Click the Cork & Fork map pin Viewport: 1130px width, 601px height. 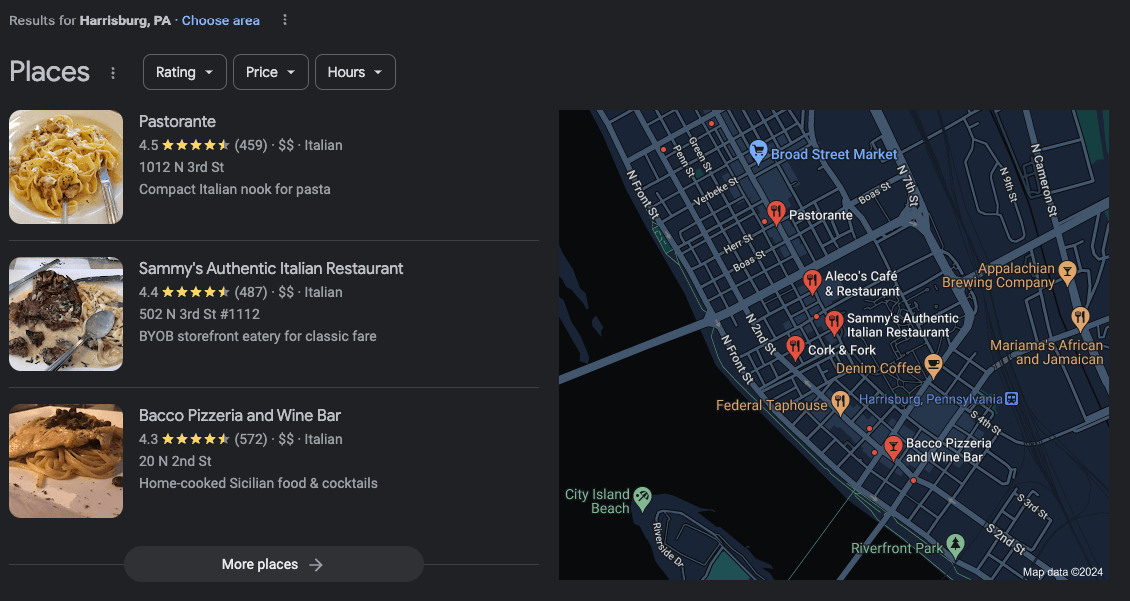tap(795, 349)
